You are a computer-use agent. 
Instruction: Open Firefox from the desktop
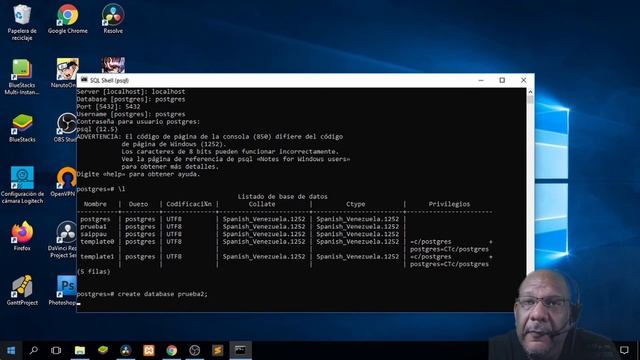22,236
